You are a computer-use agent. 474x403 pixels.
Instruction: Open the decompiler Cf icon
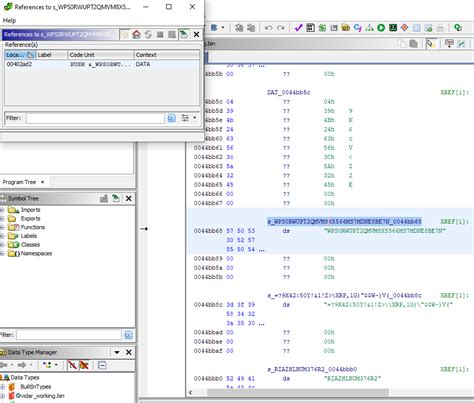coord(358,28)
